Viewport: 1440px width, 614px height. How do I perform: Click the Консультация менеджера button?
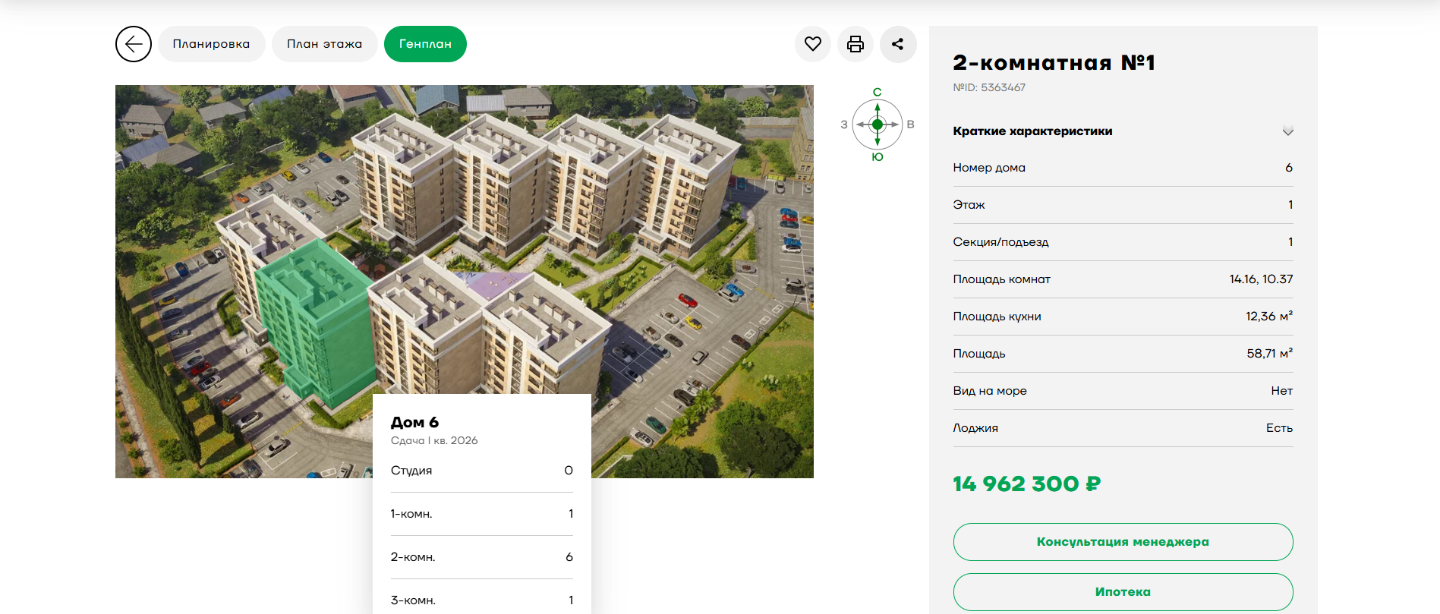tap(1123, 542)
